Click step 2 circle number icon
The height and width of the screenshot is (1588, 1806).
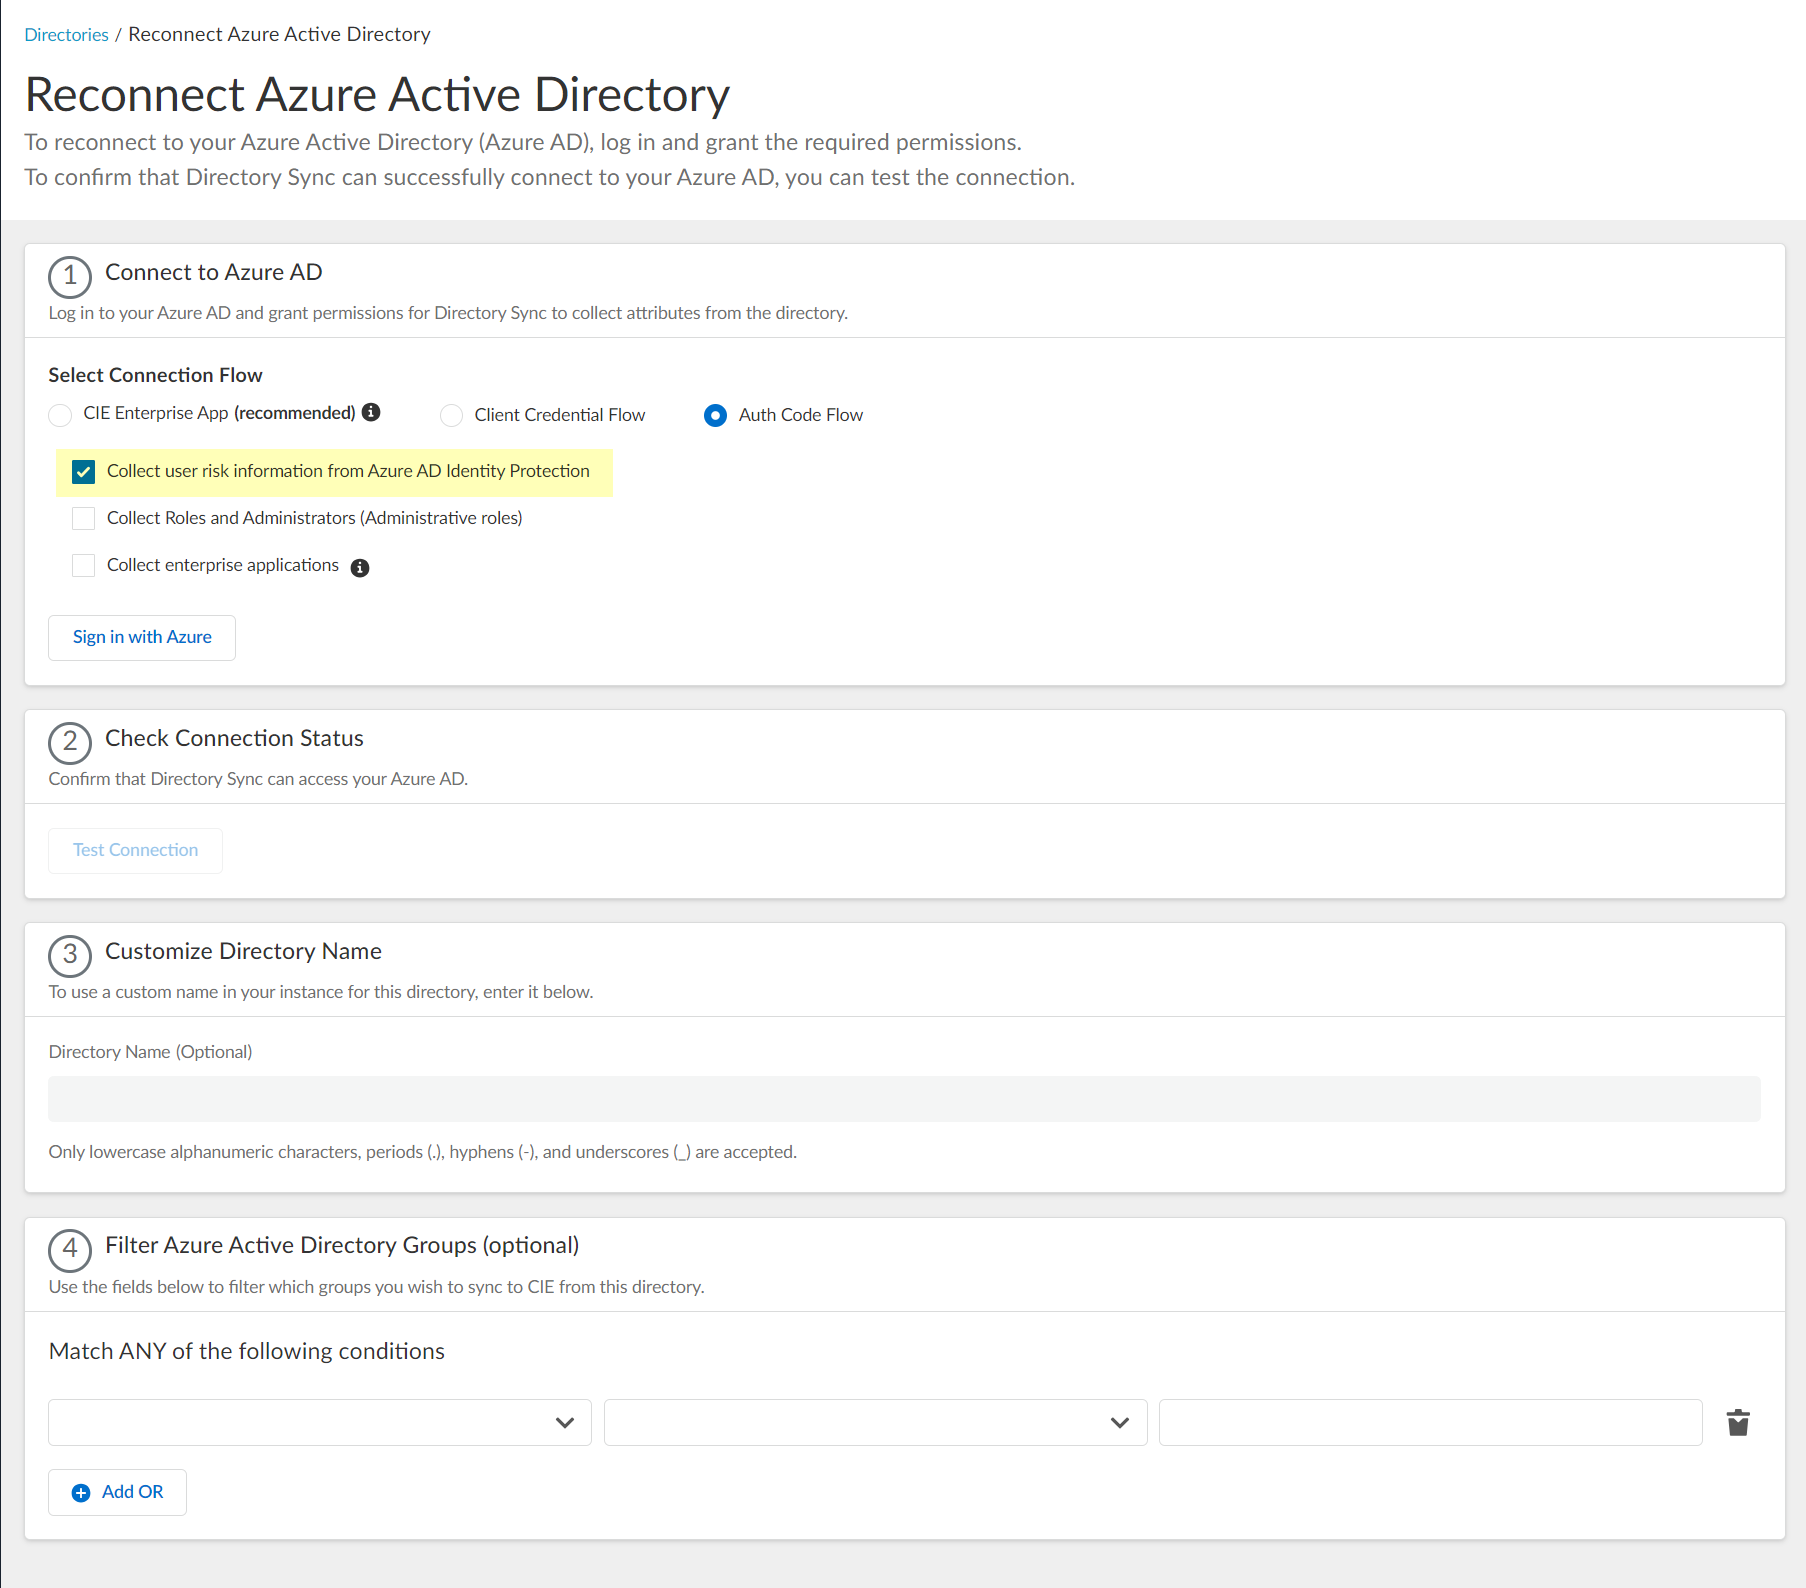70,743
